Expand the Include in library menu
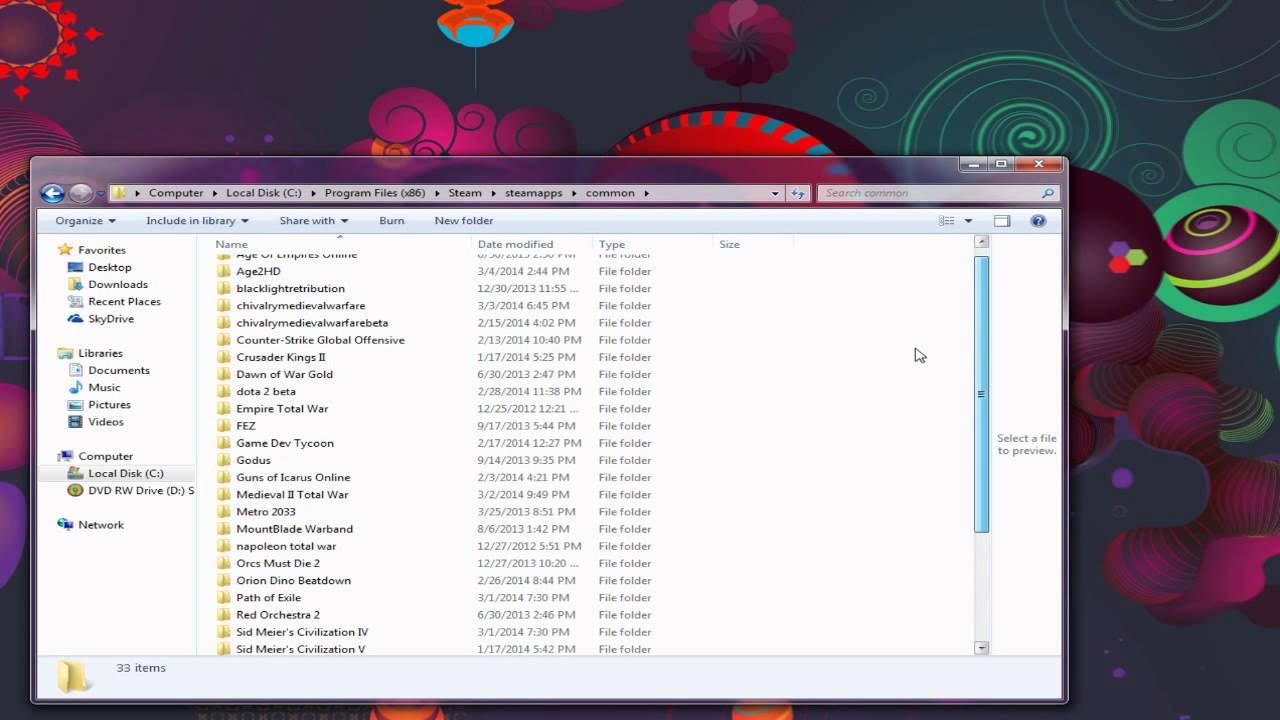The height and width of the screenshot is (720, 1280). point(196,221)
